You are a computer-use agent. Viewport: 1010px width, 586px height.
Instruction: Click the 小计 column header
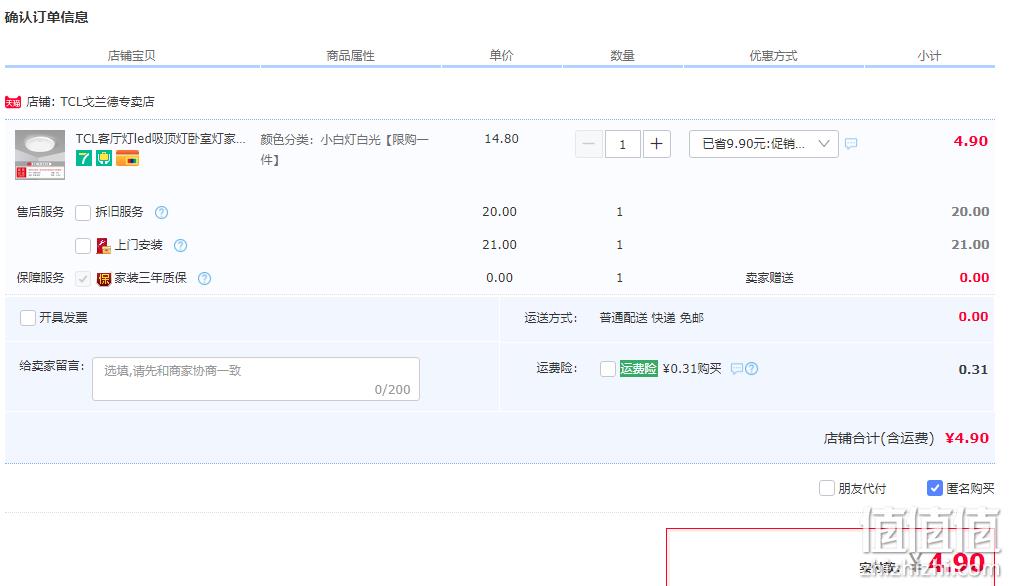pos(929,55)
